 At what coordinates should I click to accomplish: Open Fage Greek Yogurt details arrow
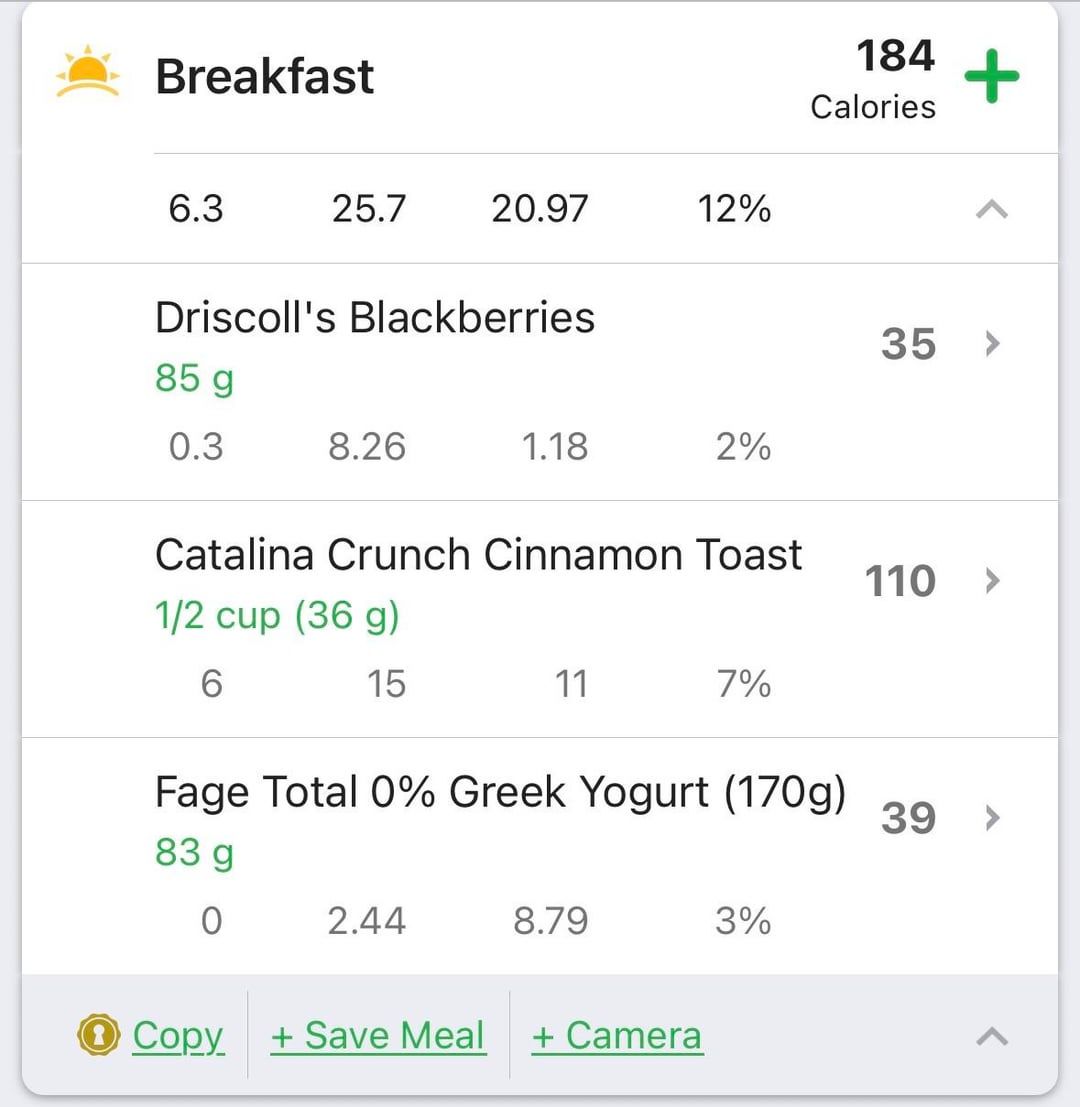[992, 818]
